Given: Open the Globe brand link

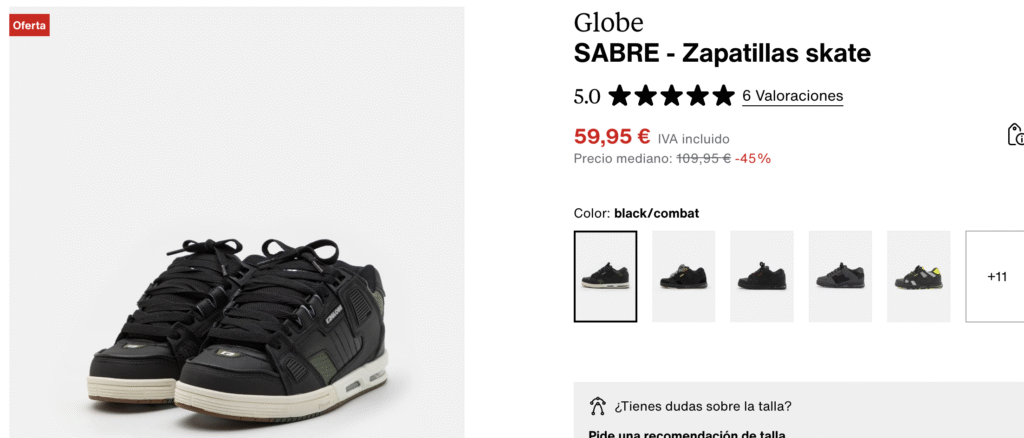Looking at the screenshot, I should pyautogui.click(x=608, y=23).
